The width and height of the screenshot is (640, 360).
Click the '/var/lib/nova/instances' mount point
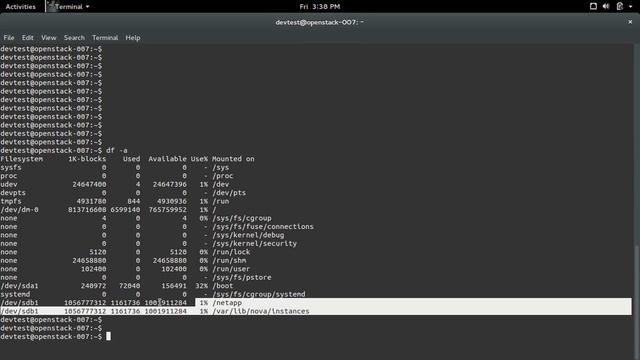(x=261, y=311)
